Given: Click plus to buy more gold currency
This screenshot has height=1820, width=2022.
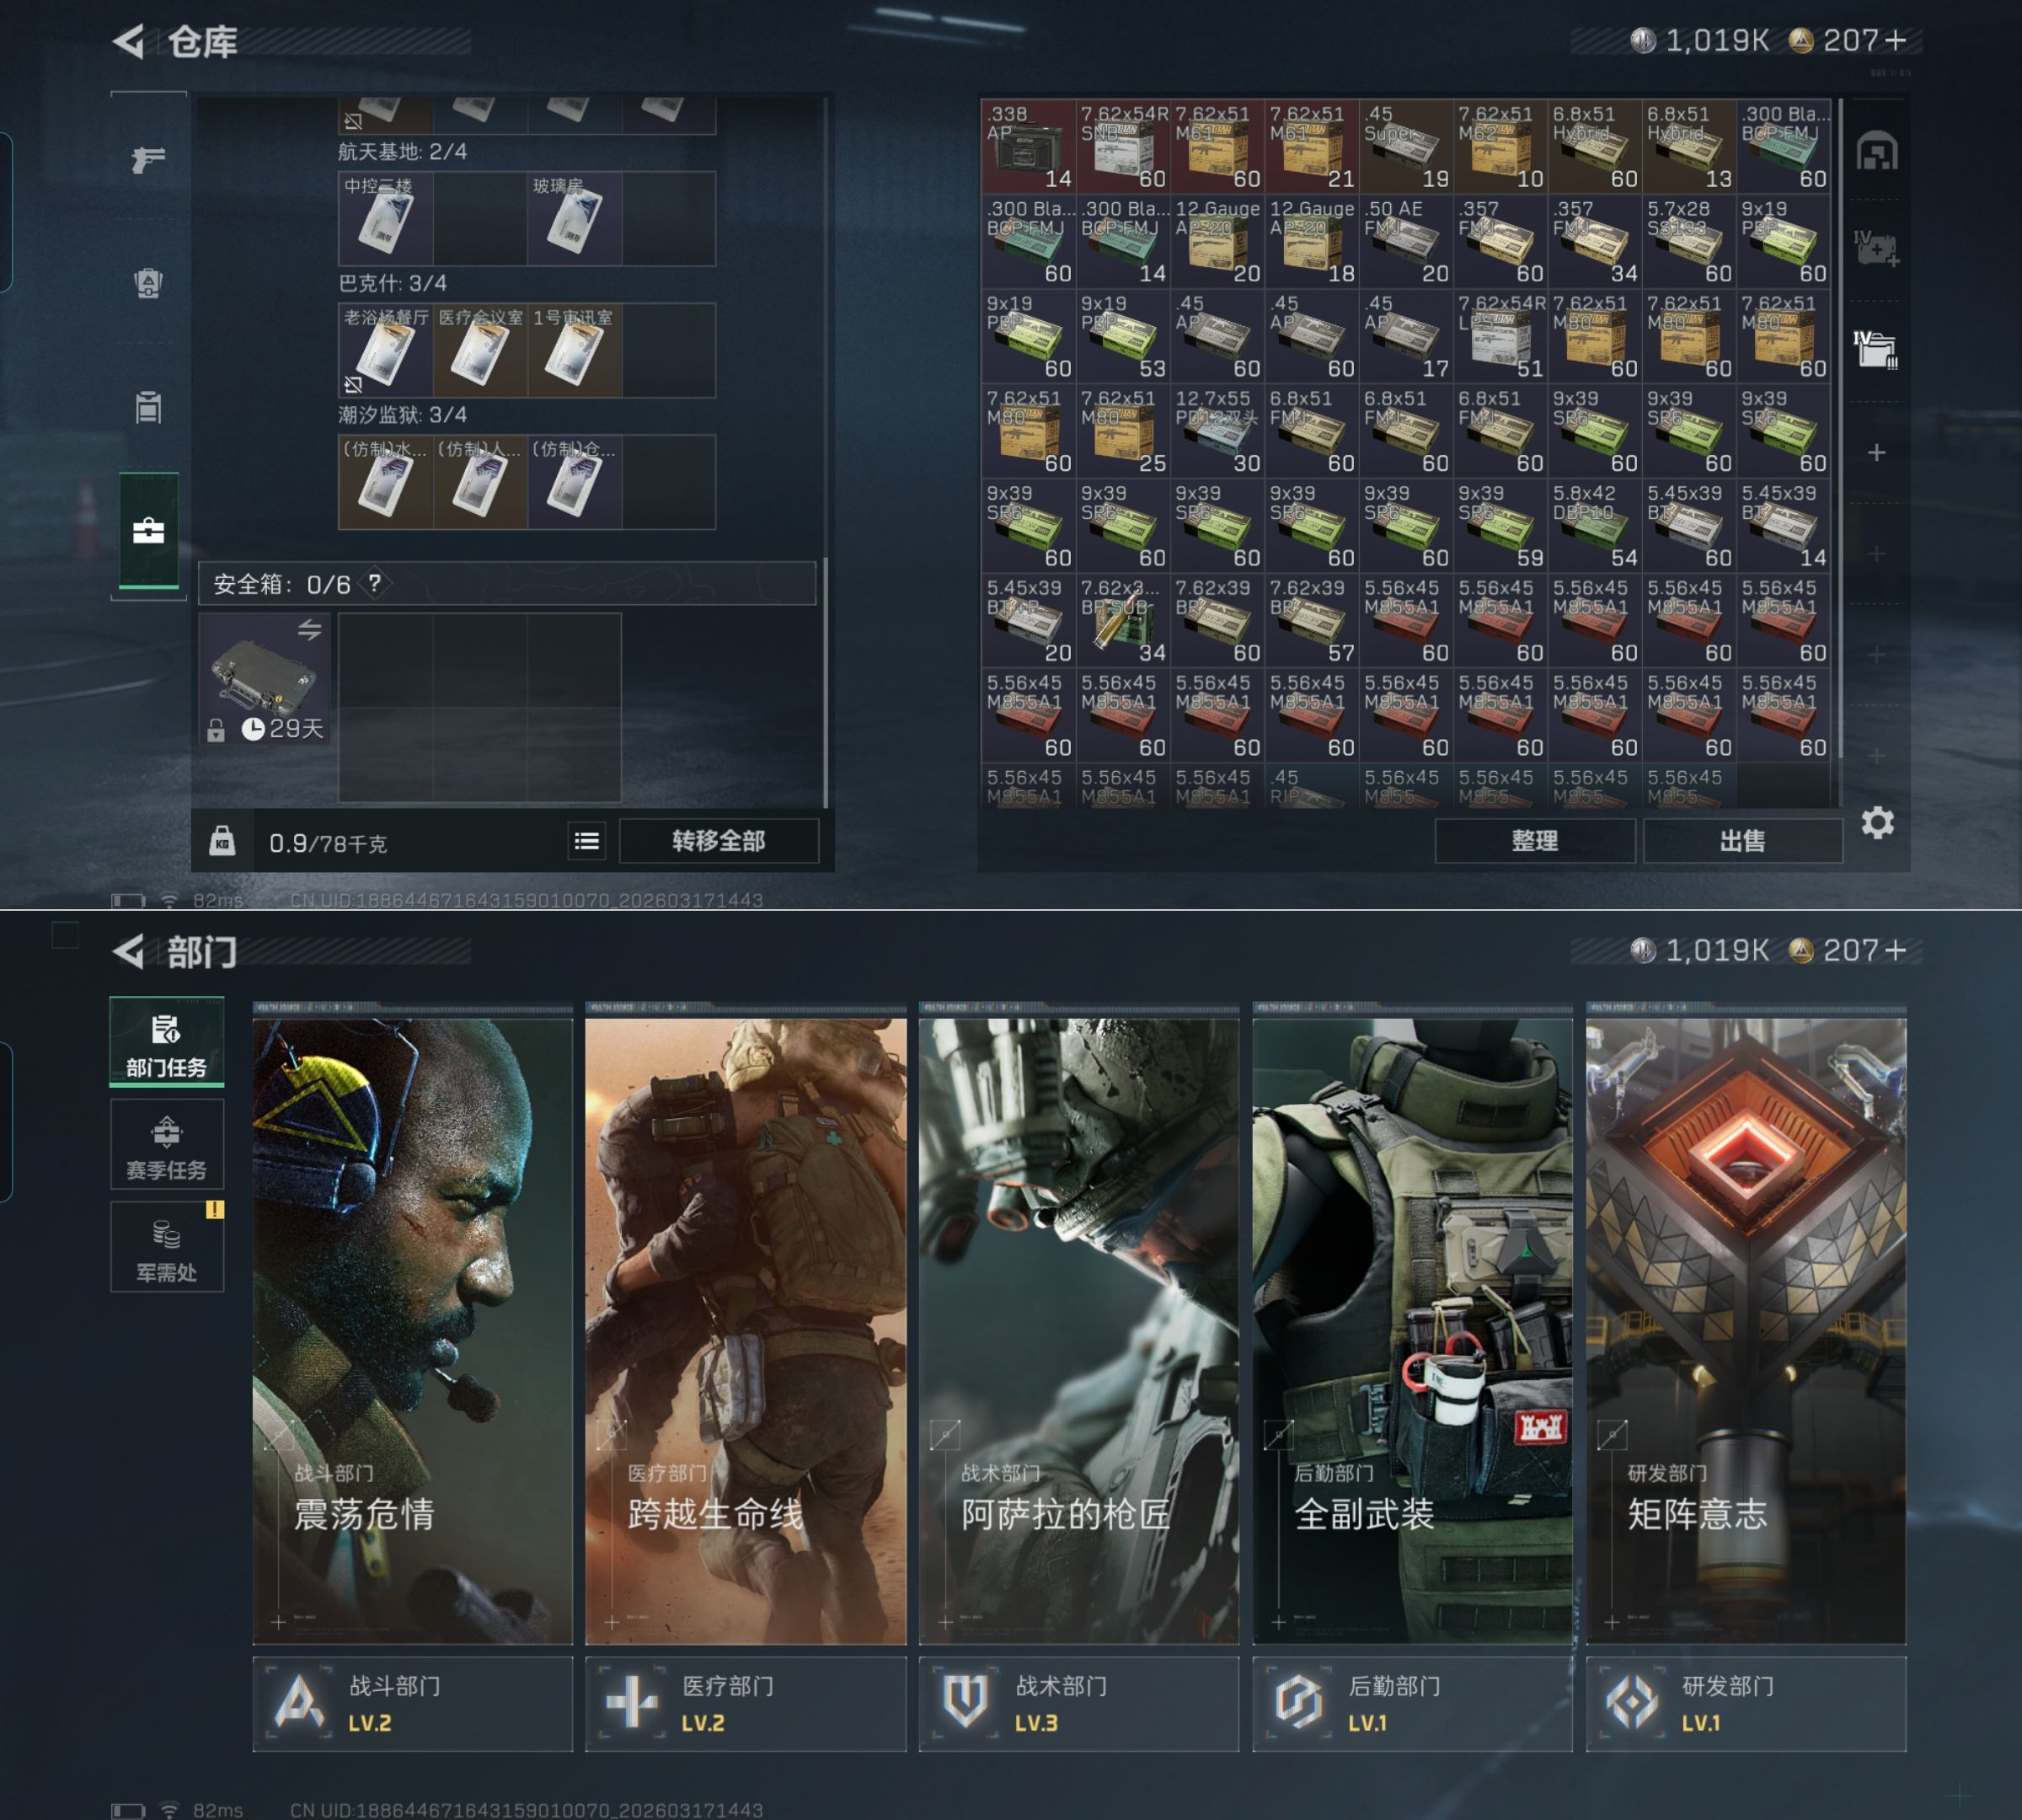Looking at the screenshot, I should point(1895,40).
